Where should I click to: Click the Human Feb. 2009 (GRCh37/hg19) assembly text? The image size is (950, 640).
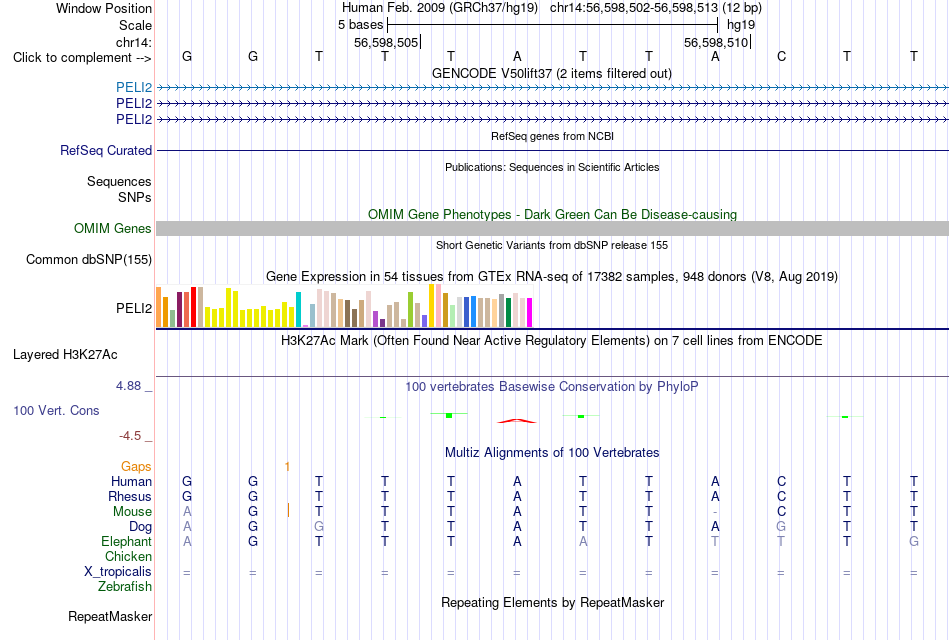pyautogui.click(x=440, y=8)
